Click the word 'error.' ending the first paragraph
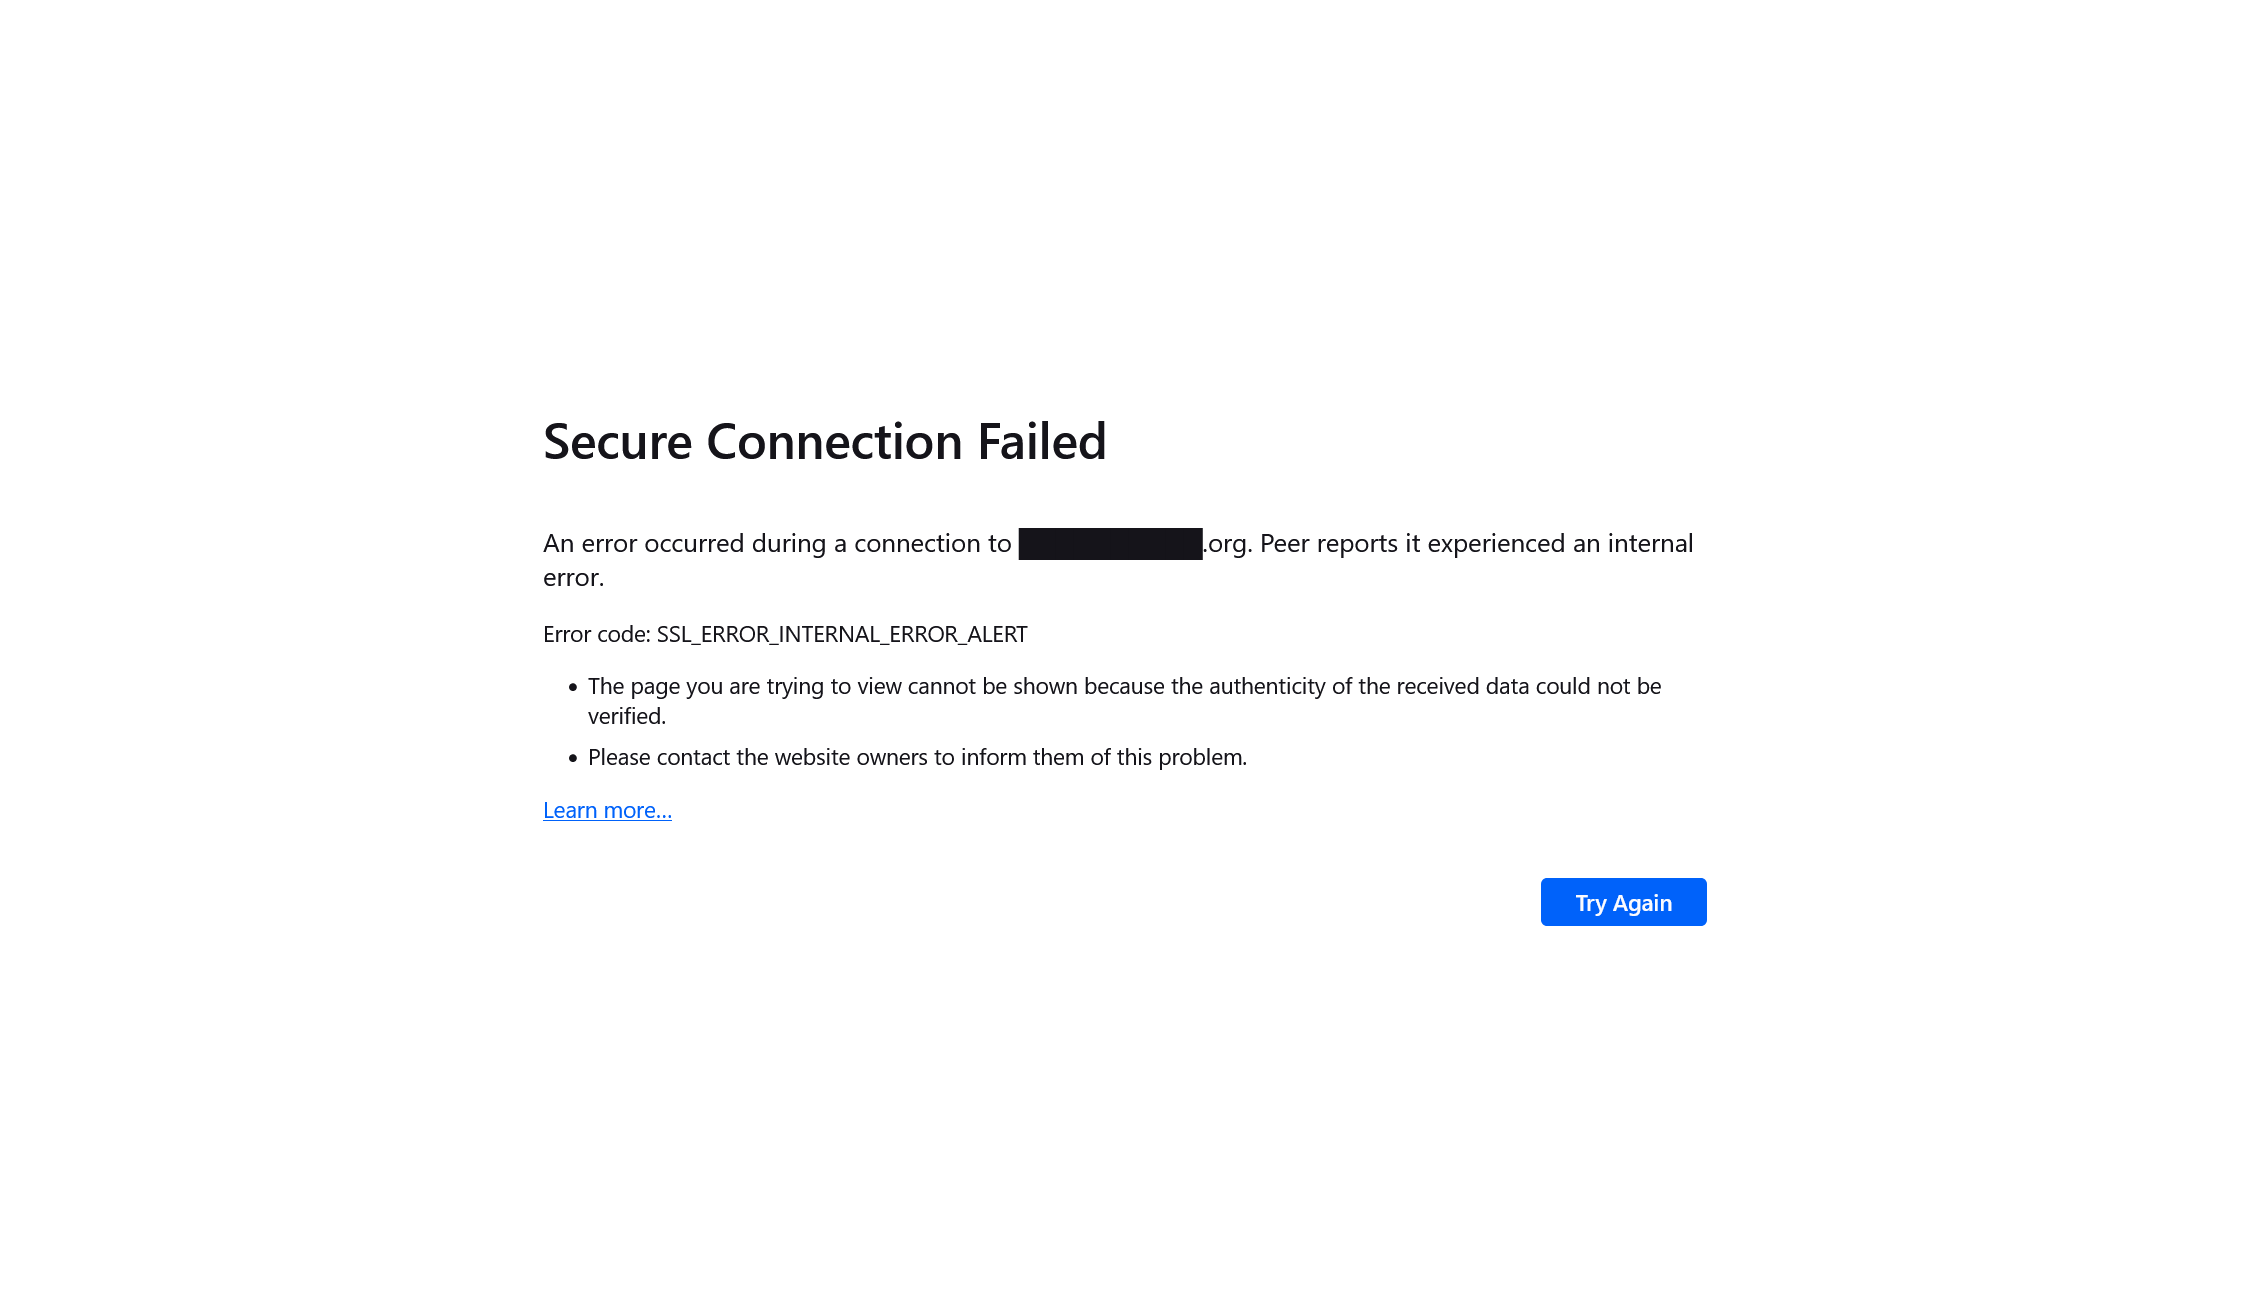2256x1305 pixels. click(574, 577)
